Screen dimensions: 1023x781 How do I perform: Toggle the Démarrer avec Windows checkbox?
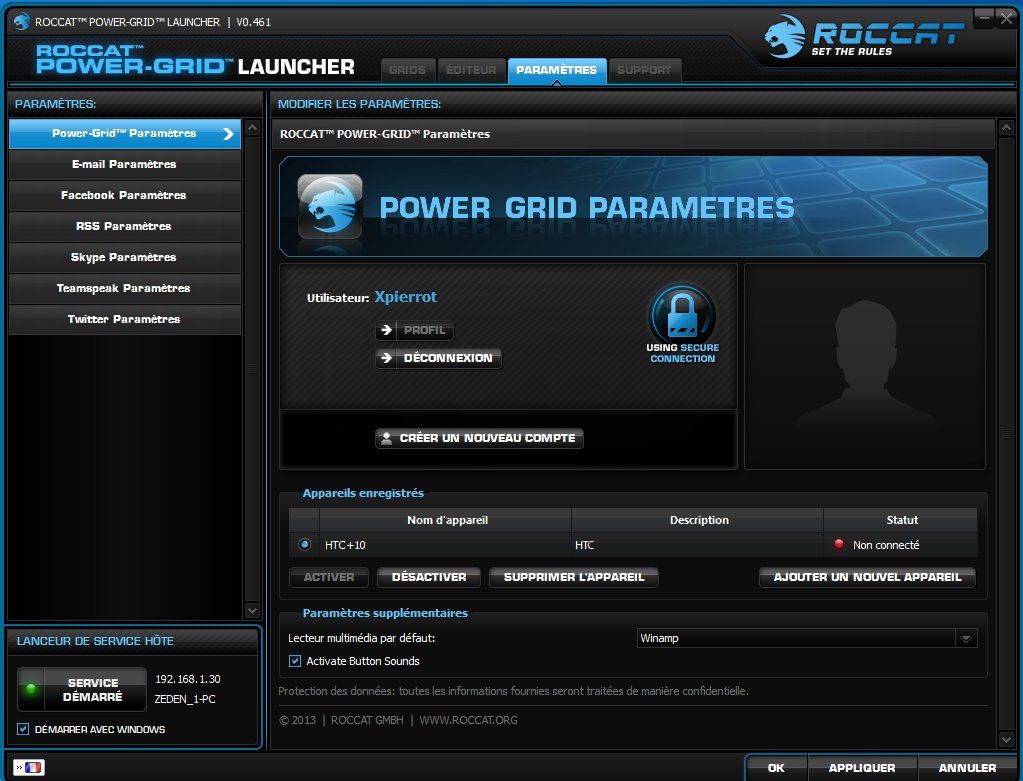point(24,730)
